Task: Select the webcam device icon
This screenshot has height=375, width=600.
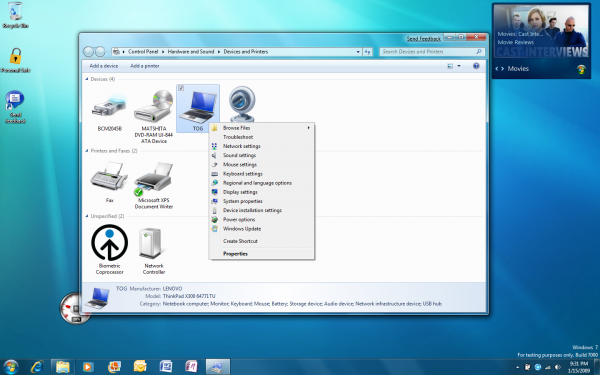Action: [x=242, y=104]
